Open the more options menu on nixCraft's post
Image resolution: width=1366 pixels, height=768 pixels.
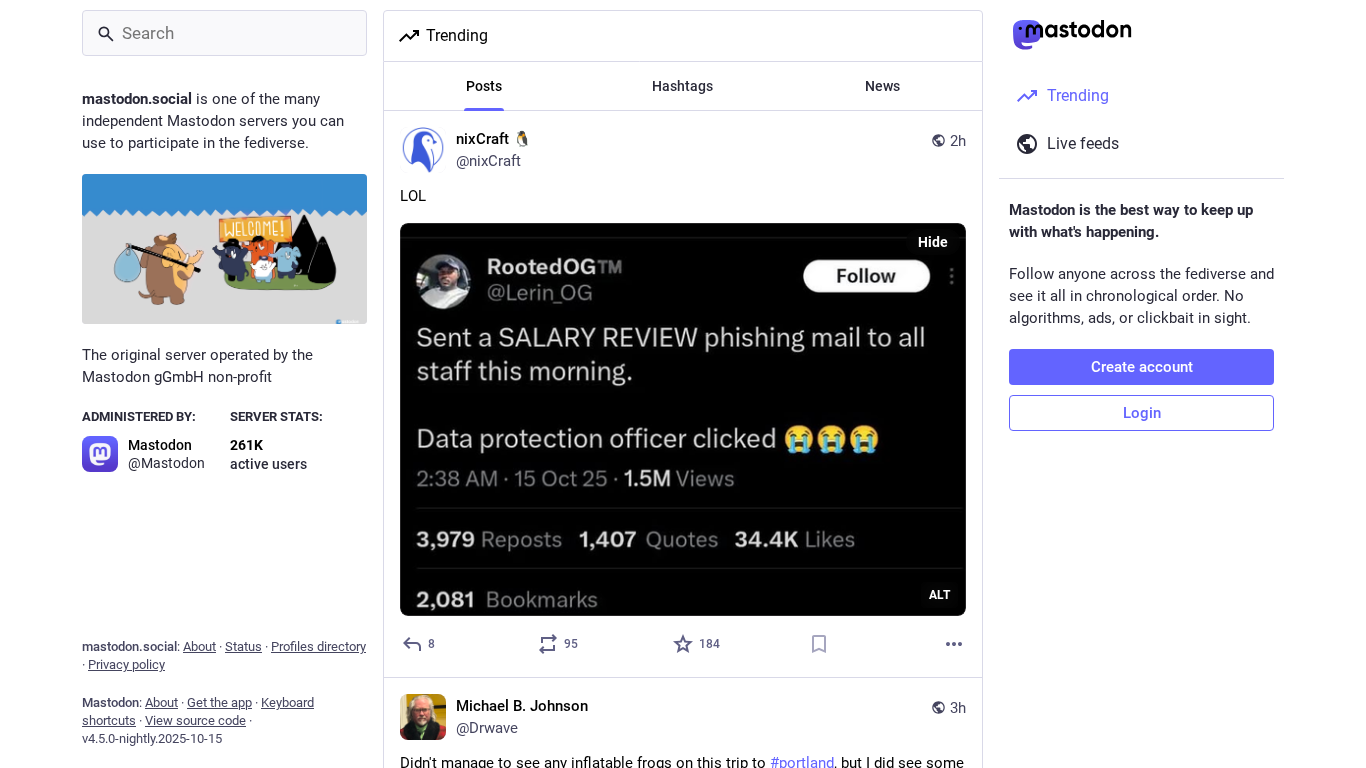pos(954,644)
